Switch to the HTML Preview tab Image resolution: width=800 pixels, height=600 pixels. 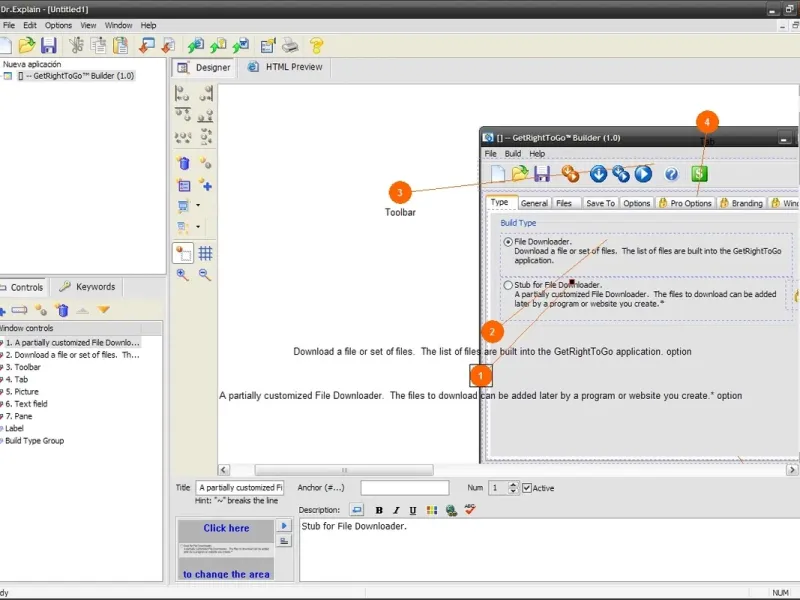tap(285, 67)
